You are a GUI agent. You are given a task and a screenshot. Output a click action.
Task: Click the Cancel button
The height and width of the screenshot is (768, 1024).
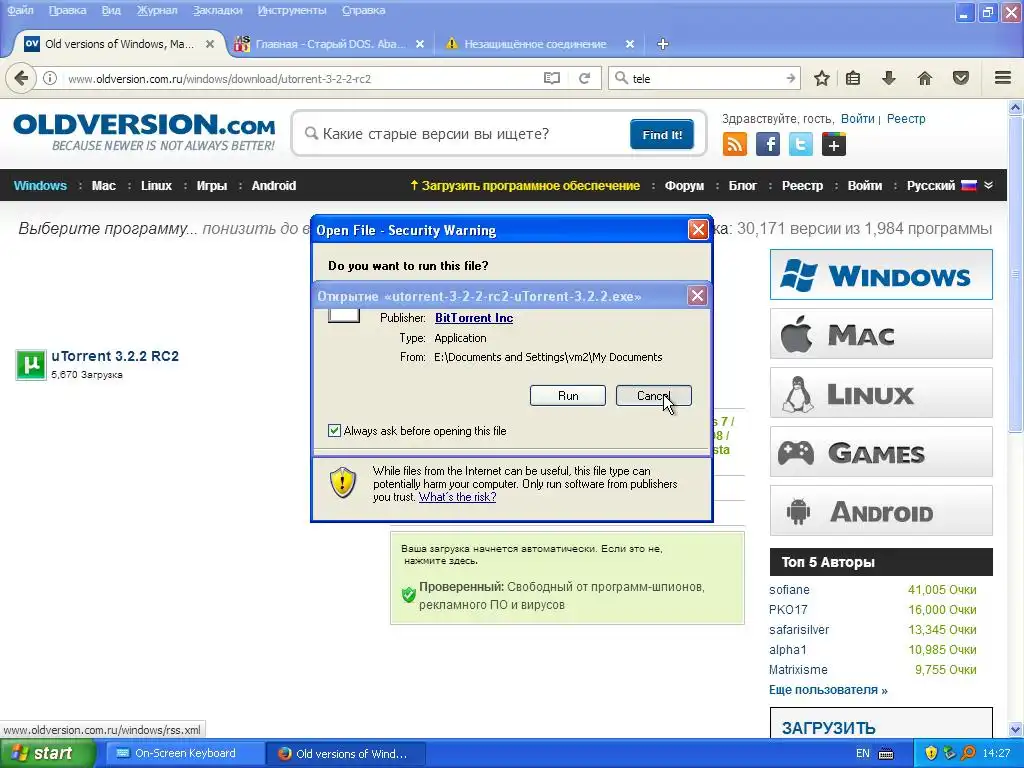pos(653,396)
